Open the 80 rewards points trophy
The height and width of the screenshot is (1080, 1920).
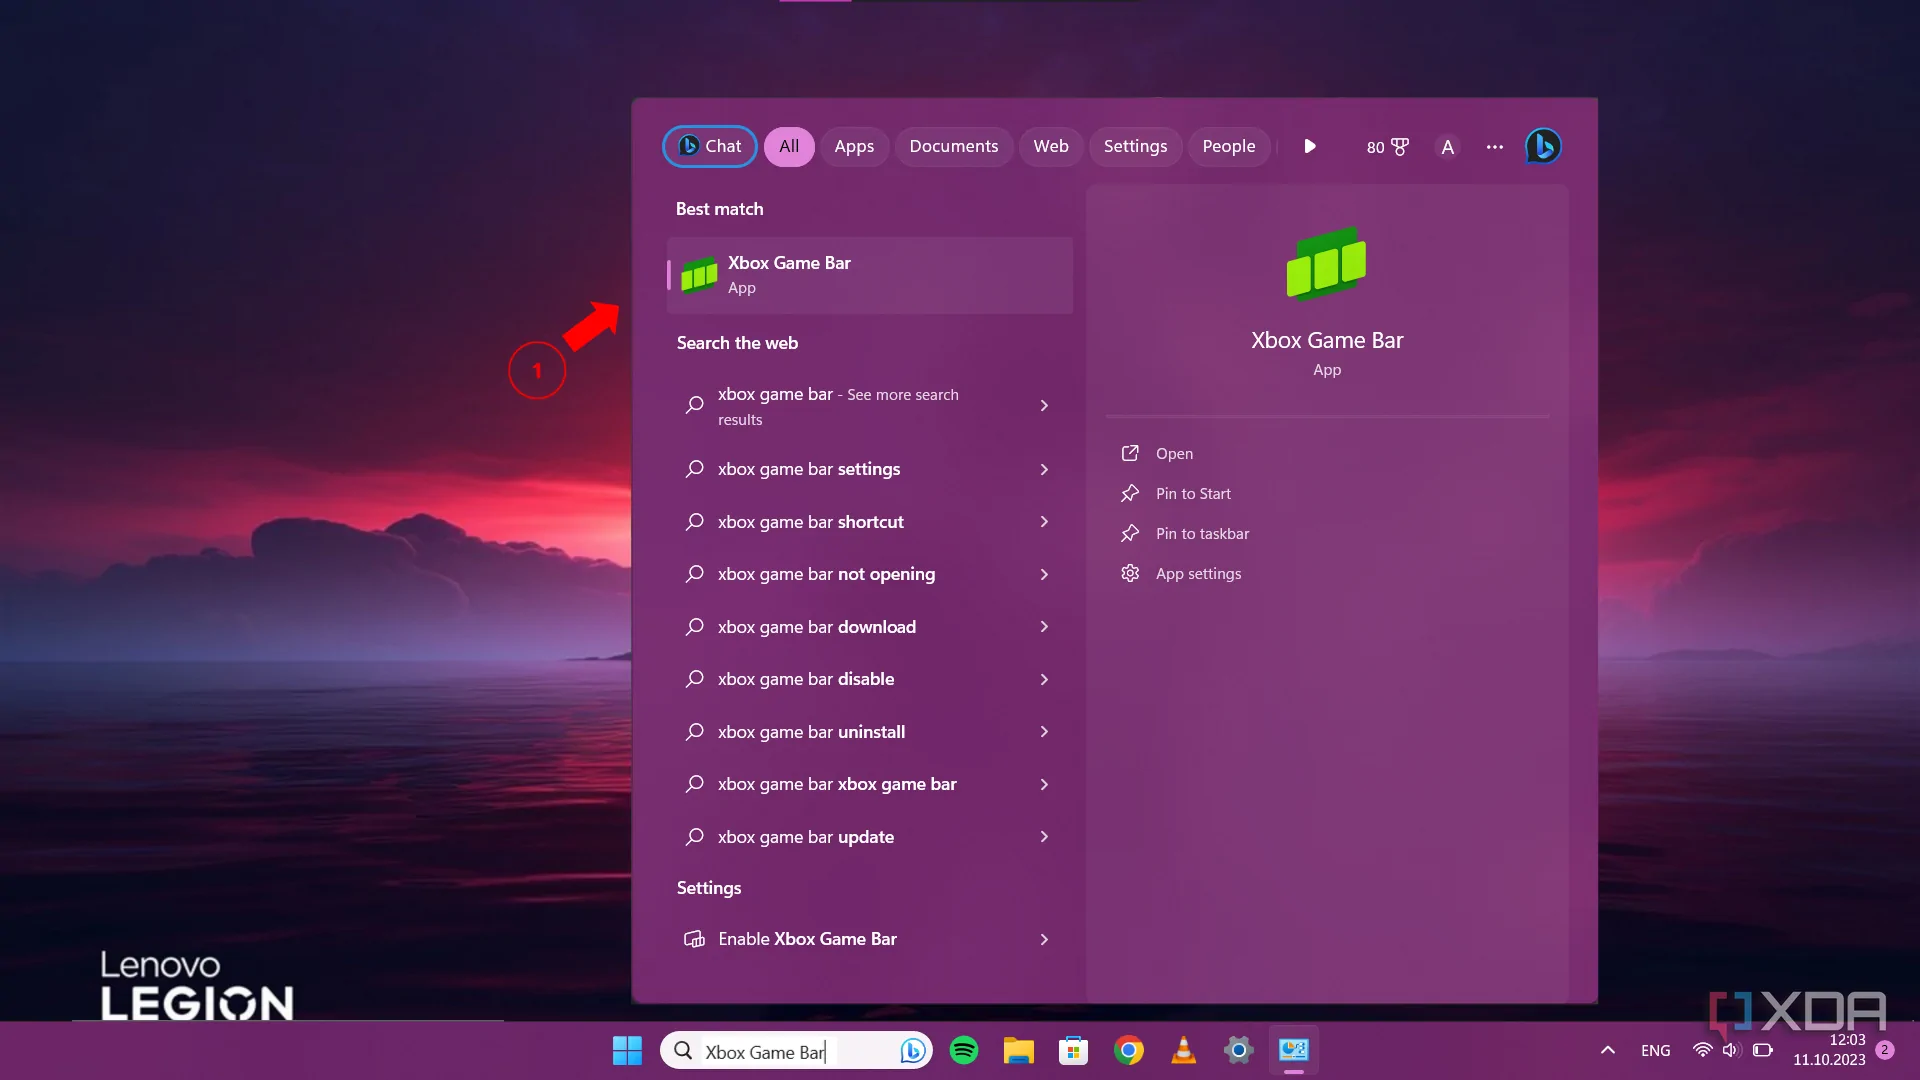[1387, 147]
